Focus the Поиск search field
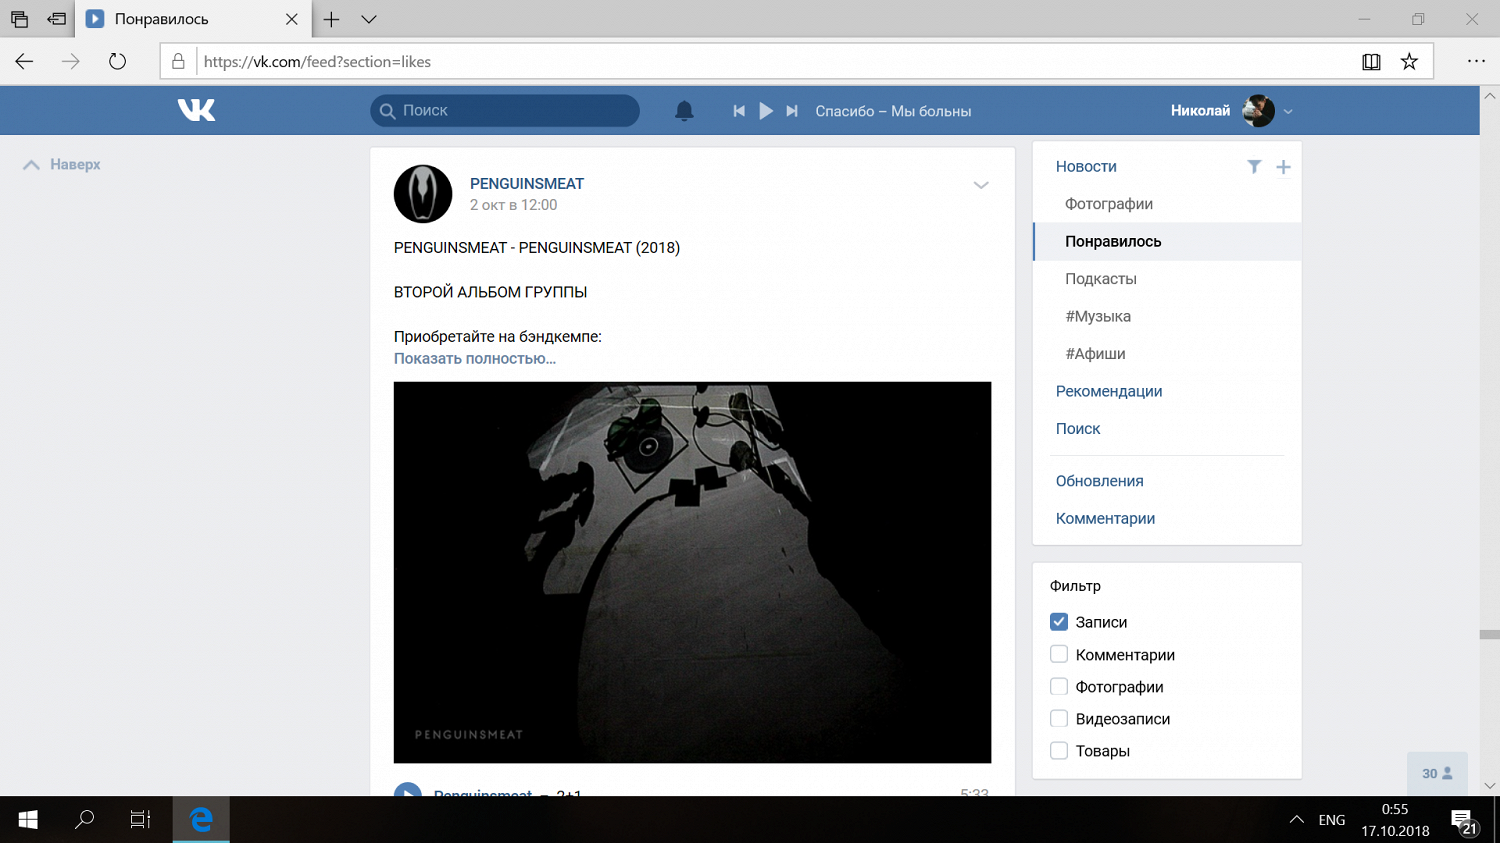Image resolution: width=1500 pixels, height=843 pixels. tap(505, 111)
